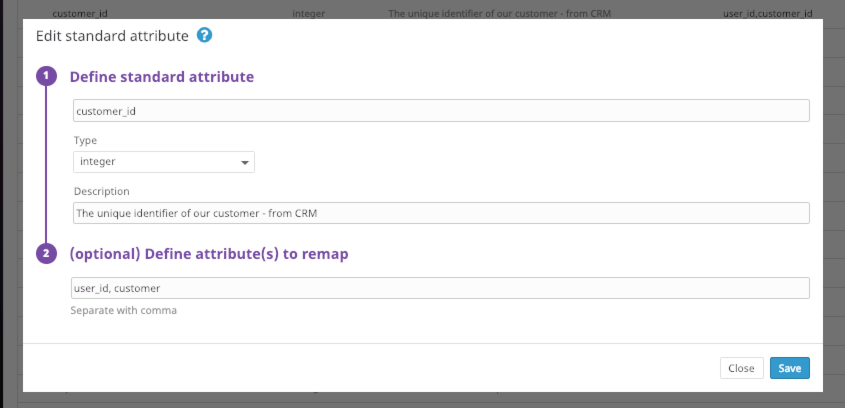
Task: Click the blue help question mark icon
Action: pyautogui.click(x=204, y=36)
